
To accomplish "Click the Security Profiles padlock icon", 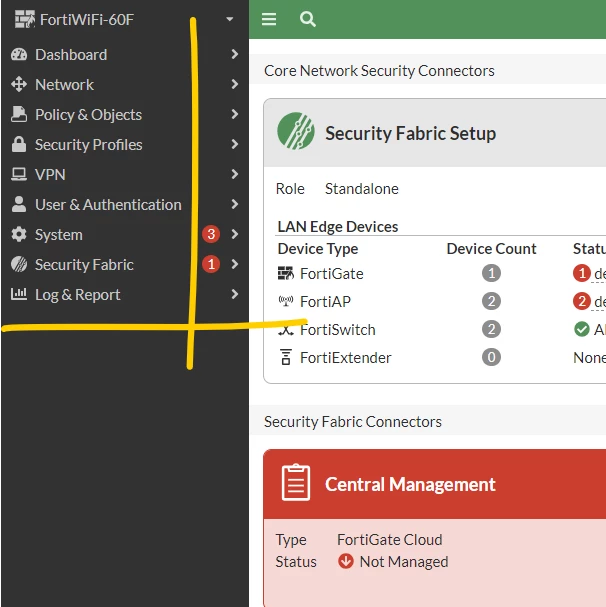I will [19, 144].
